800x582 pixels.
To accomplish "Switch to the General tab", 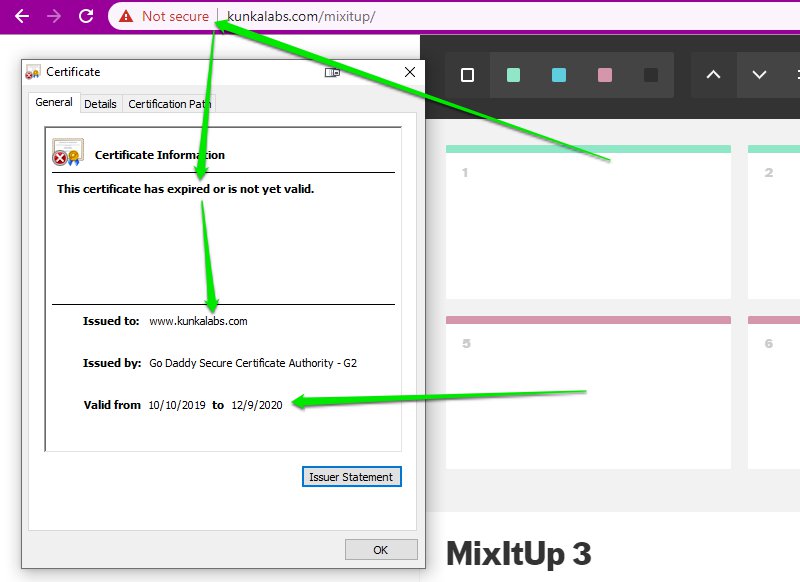I will coord(54,102).
